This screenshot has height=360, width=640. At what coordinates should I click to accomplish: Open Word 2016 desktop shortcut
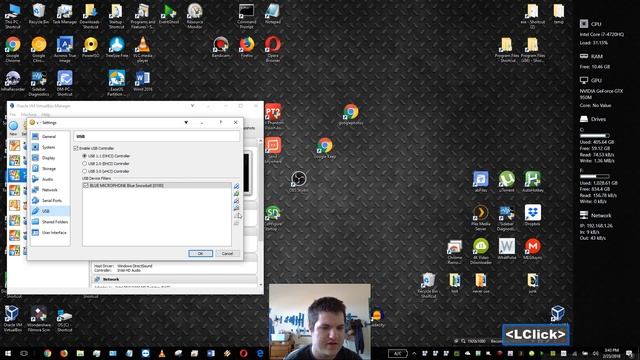click(142, 80)
